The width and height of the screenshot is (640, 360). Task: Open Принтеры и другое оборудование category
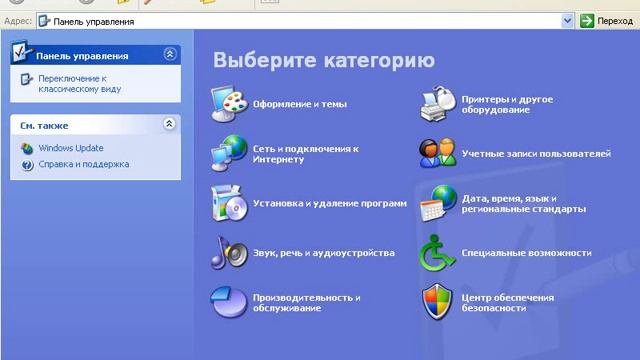[507, 104]
